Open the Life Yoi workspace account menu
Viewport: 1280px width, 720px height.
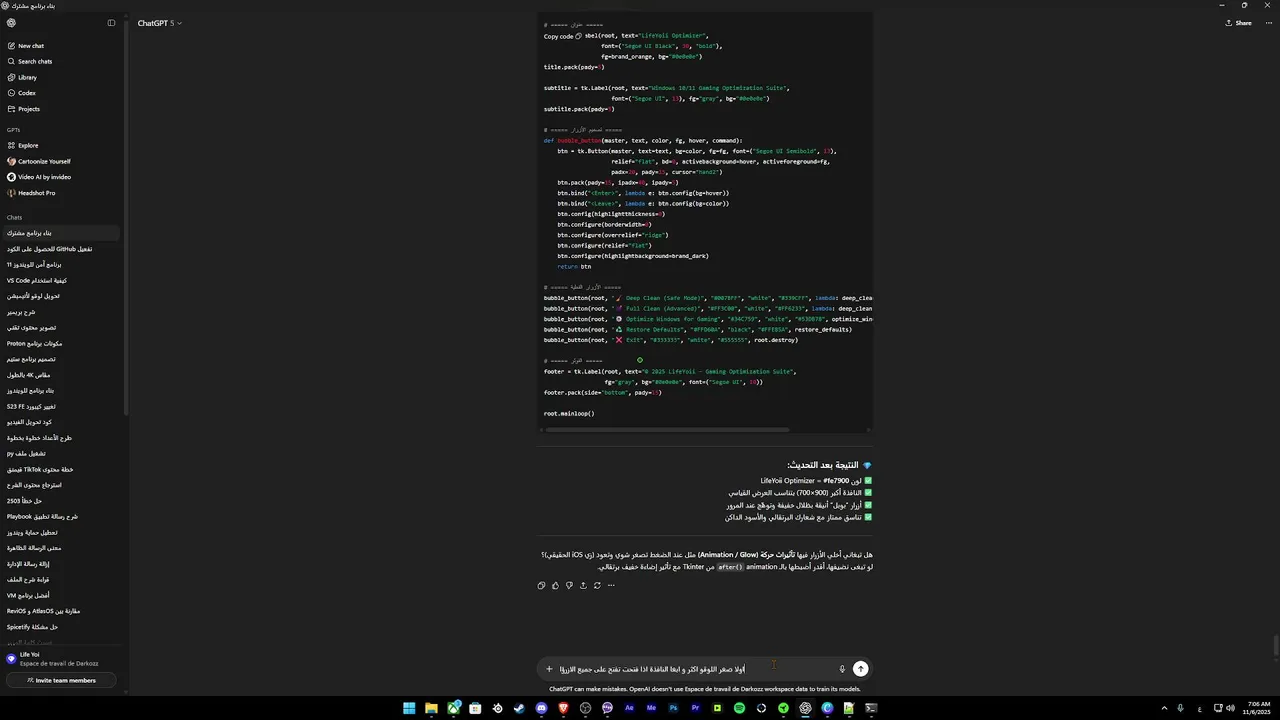[60, 659]
